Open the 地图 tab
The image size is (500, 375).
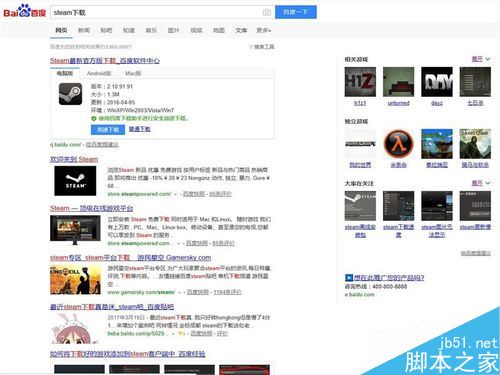[219, 30]
